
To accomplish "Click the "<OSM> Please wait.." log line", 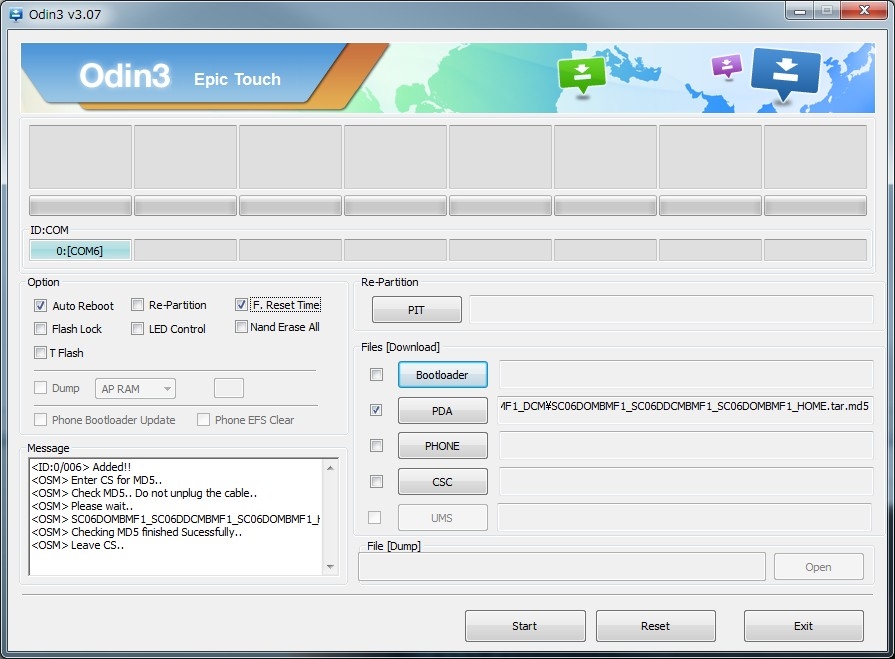I will (x=82, y=506).
